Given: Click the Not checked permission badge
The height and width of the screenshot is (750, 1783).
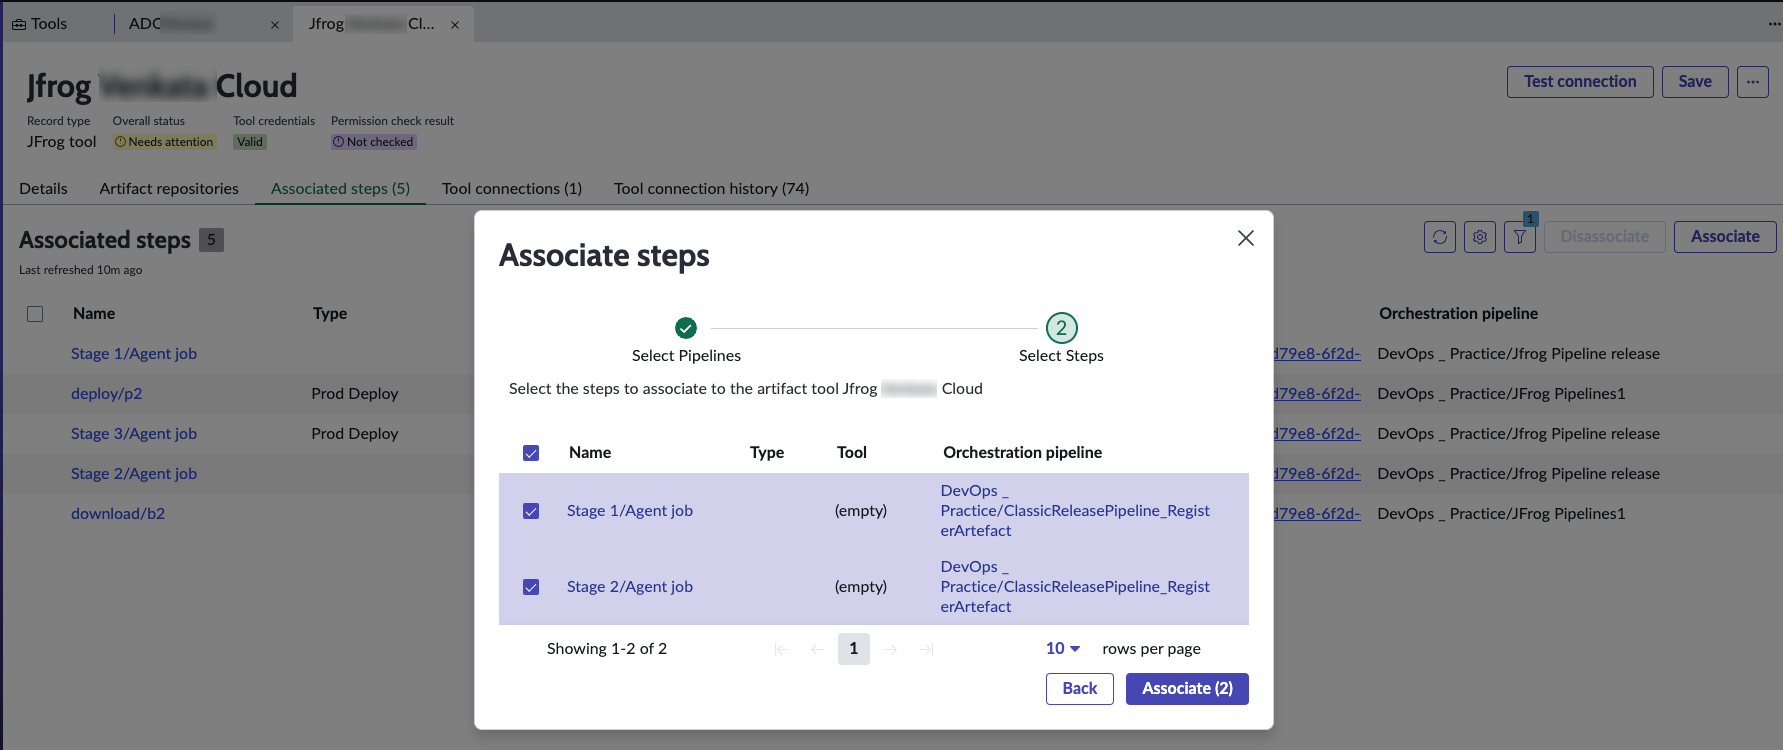Looking at the screenshot, I should [374, 142].
